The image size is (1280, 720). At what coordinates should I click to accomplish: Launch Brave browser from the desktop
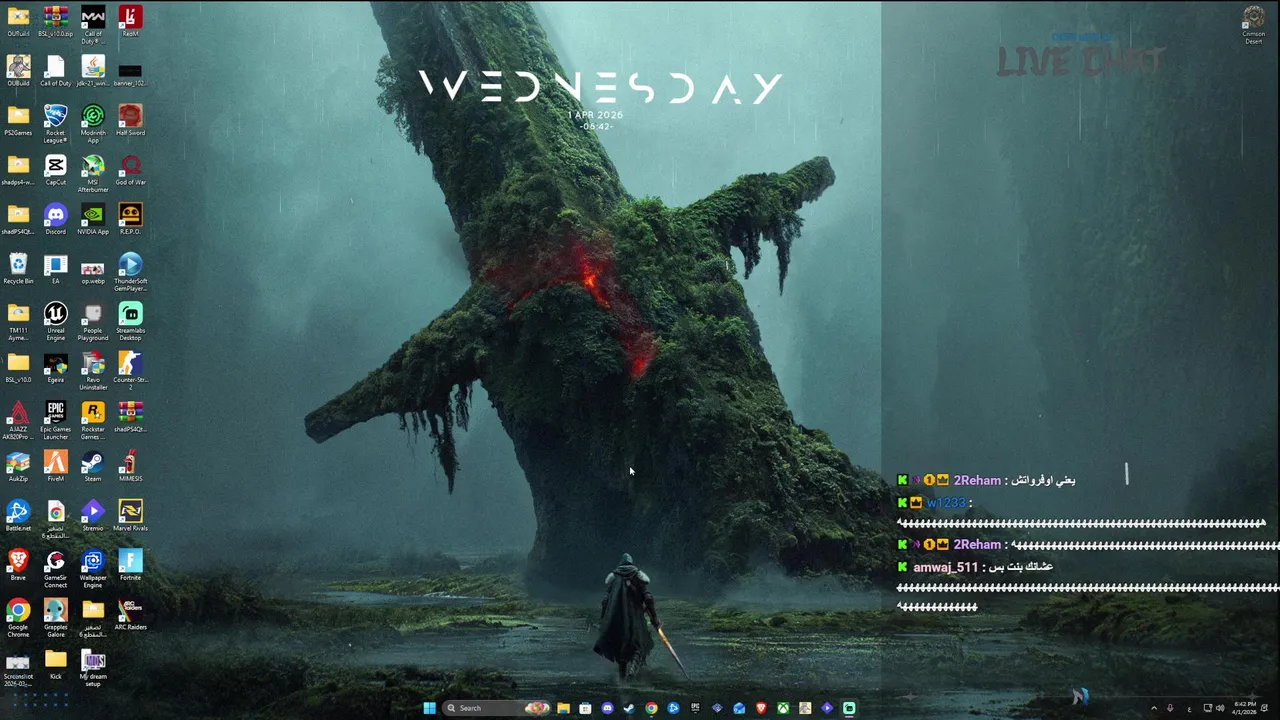point(18,565)
